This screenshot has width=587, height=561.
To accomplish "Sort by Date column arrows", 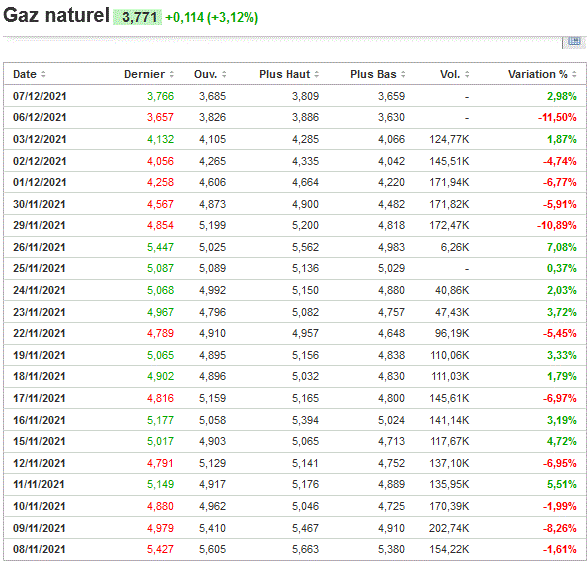I will (43, 74).
